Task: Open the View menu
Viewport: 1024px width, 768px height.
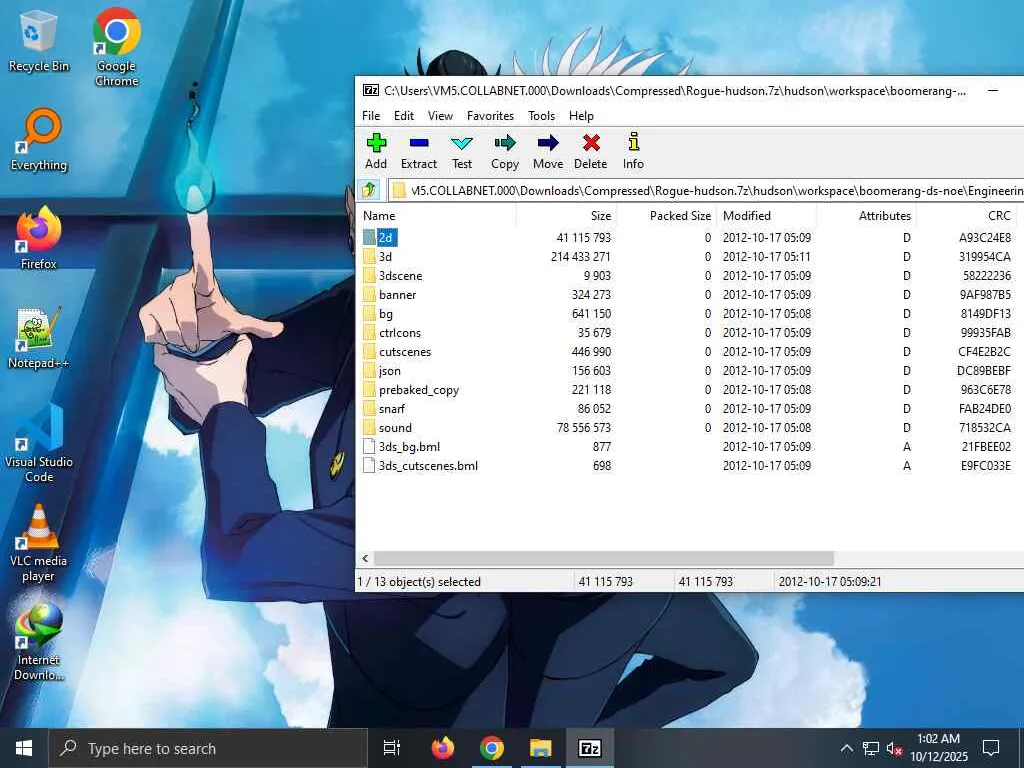Action: click(x=440, y=116)
